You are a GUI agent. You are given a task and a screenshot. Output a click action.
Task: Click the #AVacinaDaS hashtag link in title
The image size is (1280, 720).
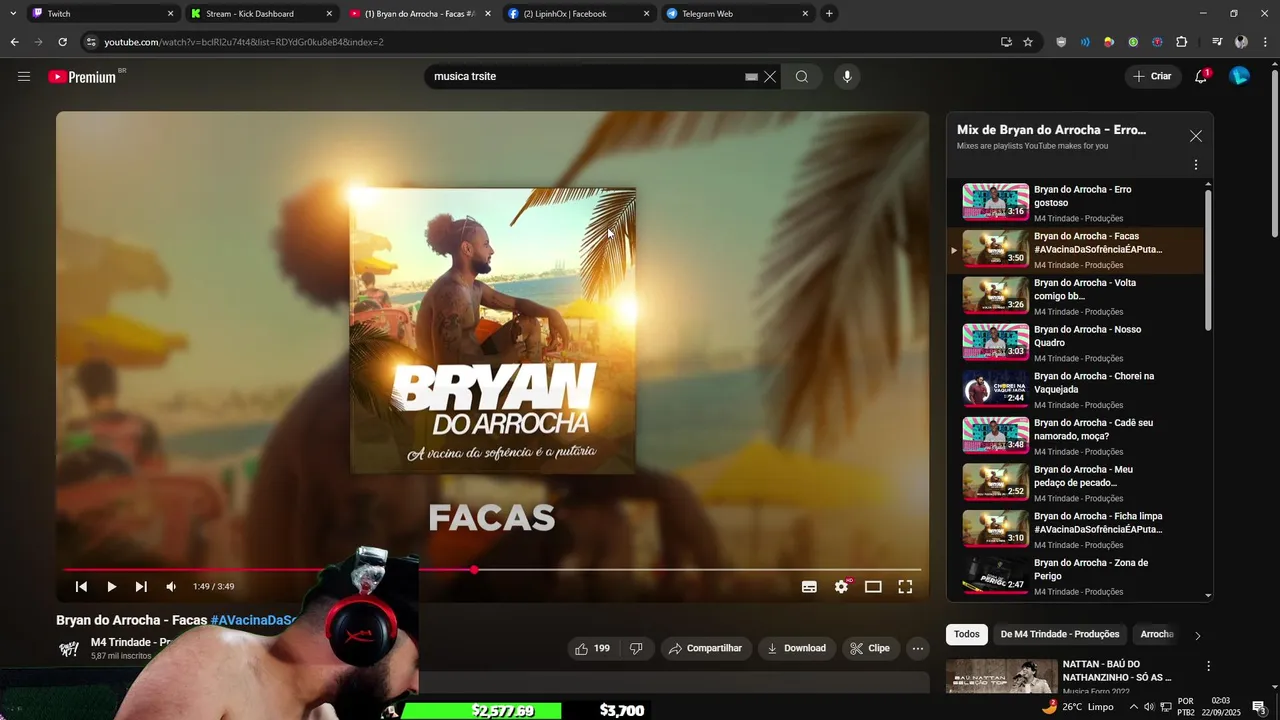254,620
